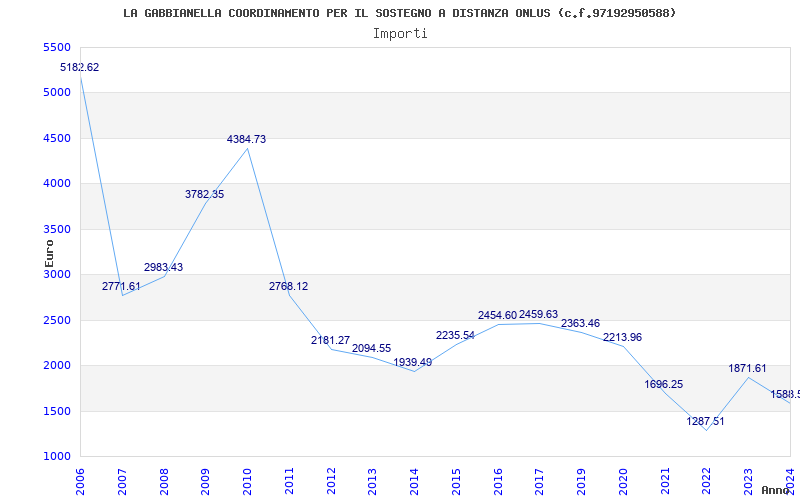Viewport: 800px width, 500px height.
Task: Click the year 2010 on x-axis
Action: click(x=247, y=482)
